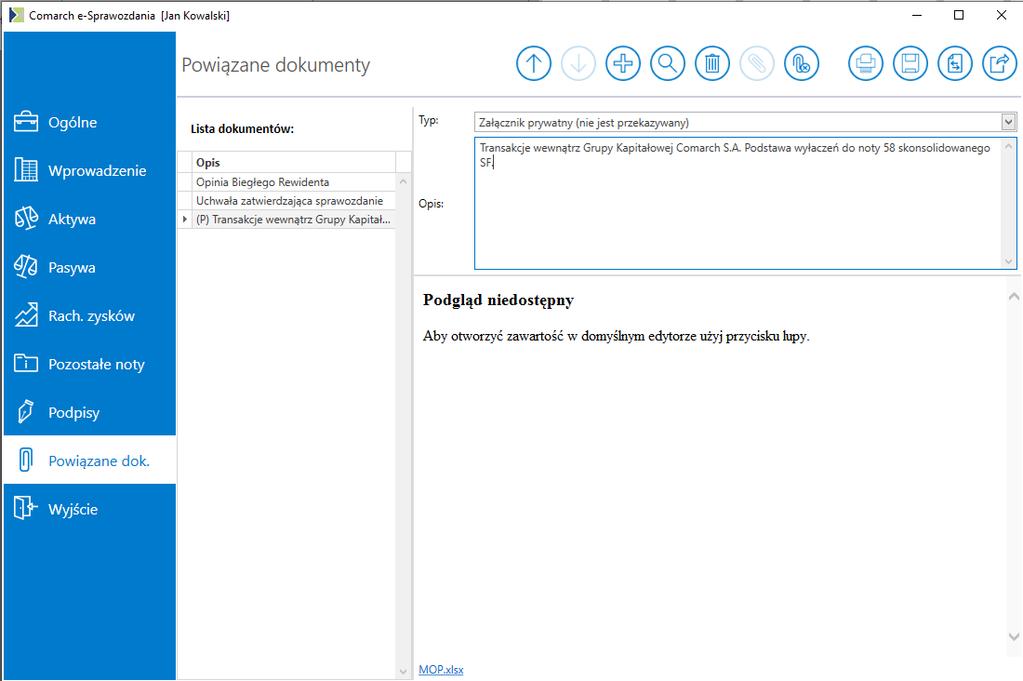Click the chart icon for Rach. zysków
The image size is (1023, 681).
[26, 315]
